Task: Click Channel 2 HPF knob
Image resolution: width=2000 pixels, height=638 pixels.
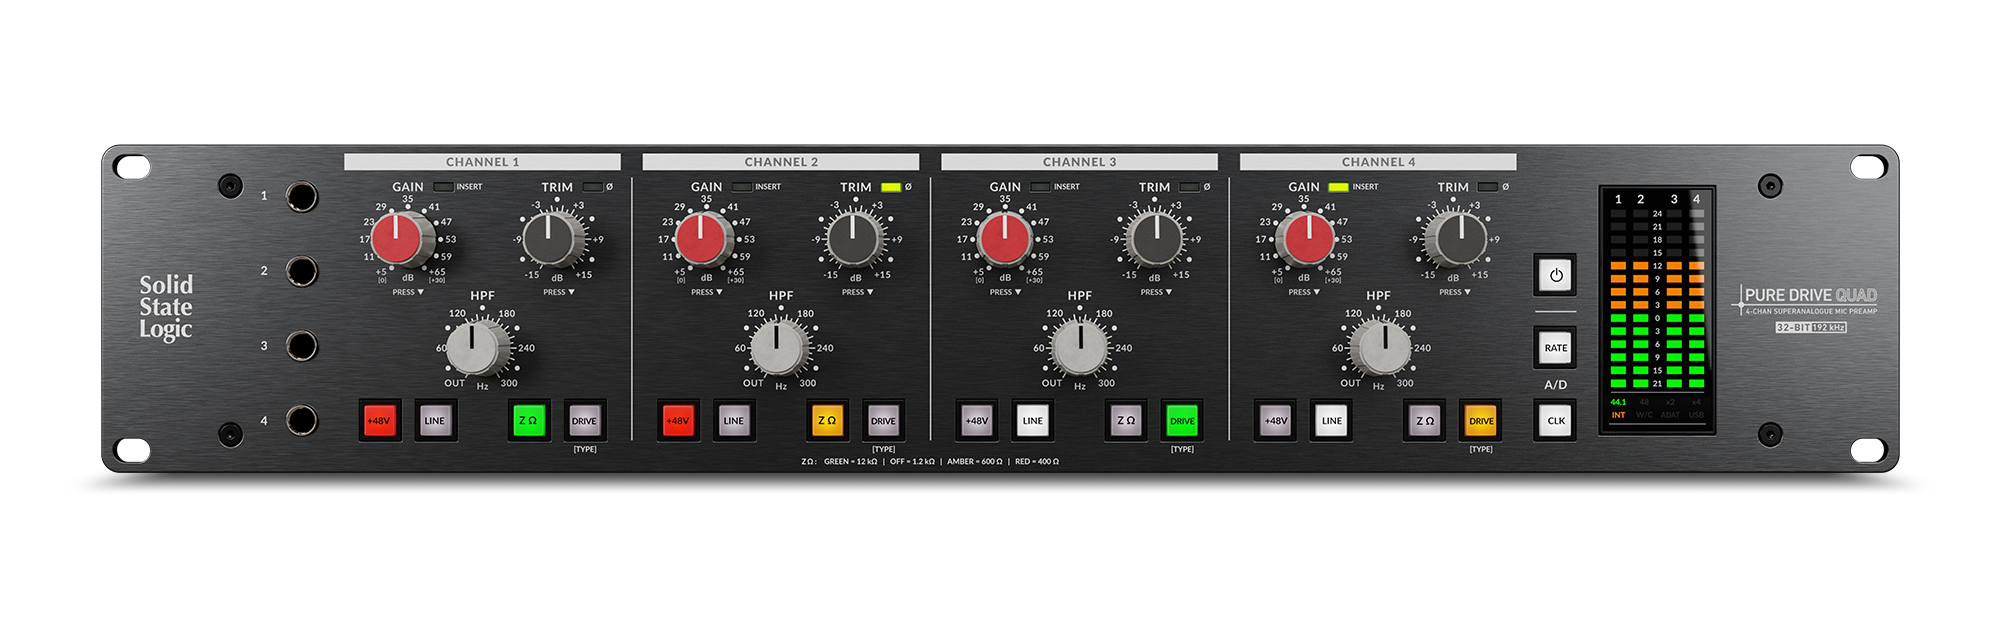Action: click(778, 348)
